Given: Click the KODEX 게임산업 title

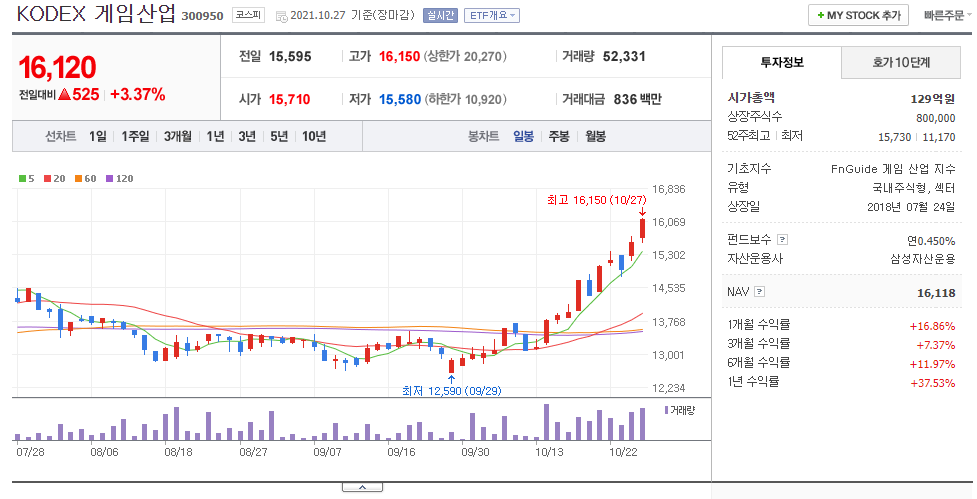Looking at the screenshot, I should coord(96,14).
